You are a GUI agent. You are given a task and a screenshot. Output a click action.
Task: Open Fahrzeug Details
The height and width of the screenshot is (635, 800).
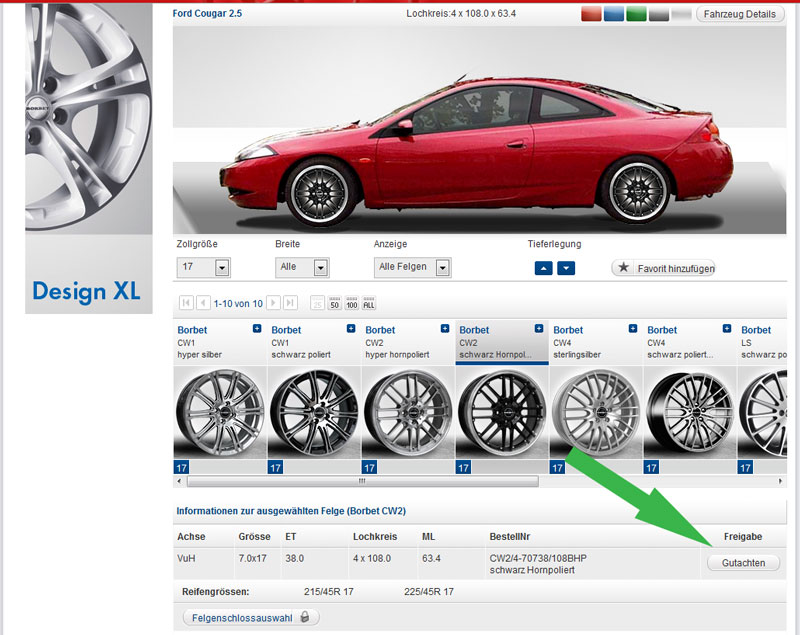click(x=739, y=14)
